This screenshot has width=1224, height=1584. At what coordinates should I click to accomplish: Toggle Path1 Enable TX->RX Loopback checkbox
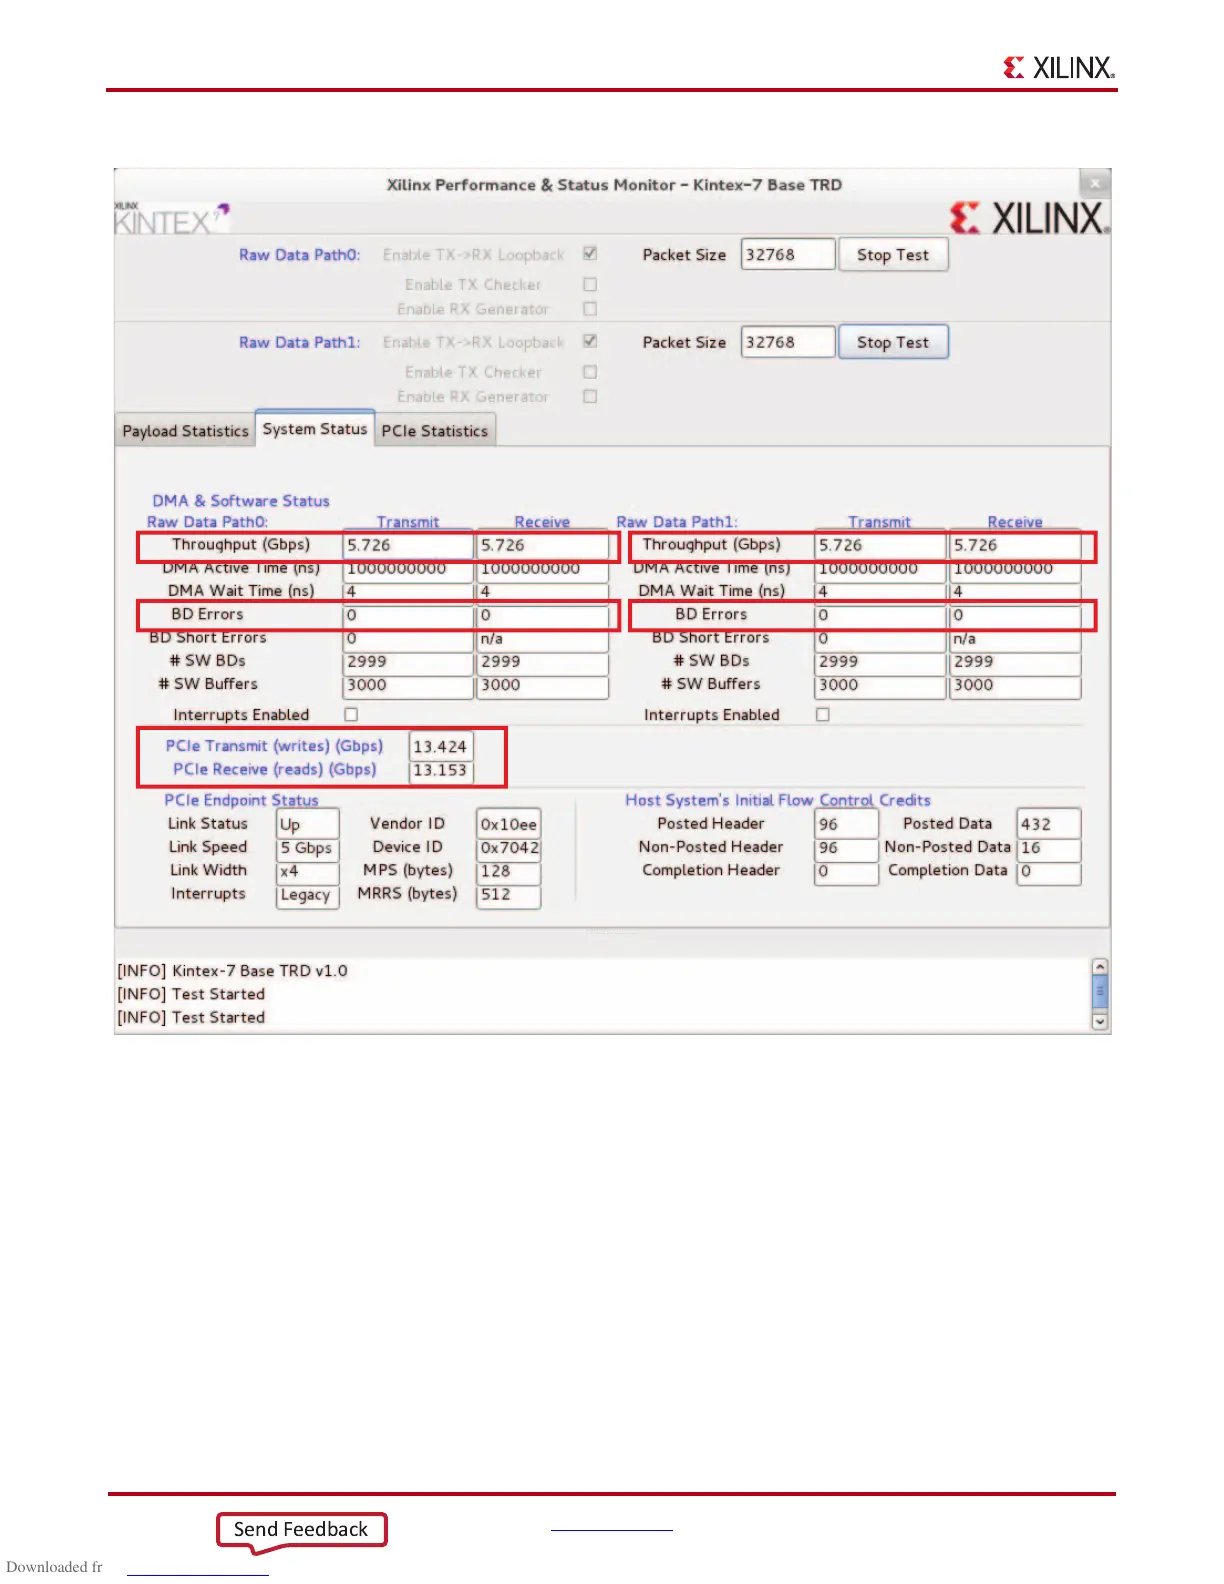coord(590,341)
